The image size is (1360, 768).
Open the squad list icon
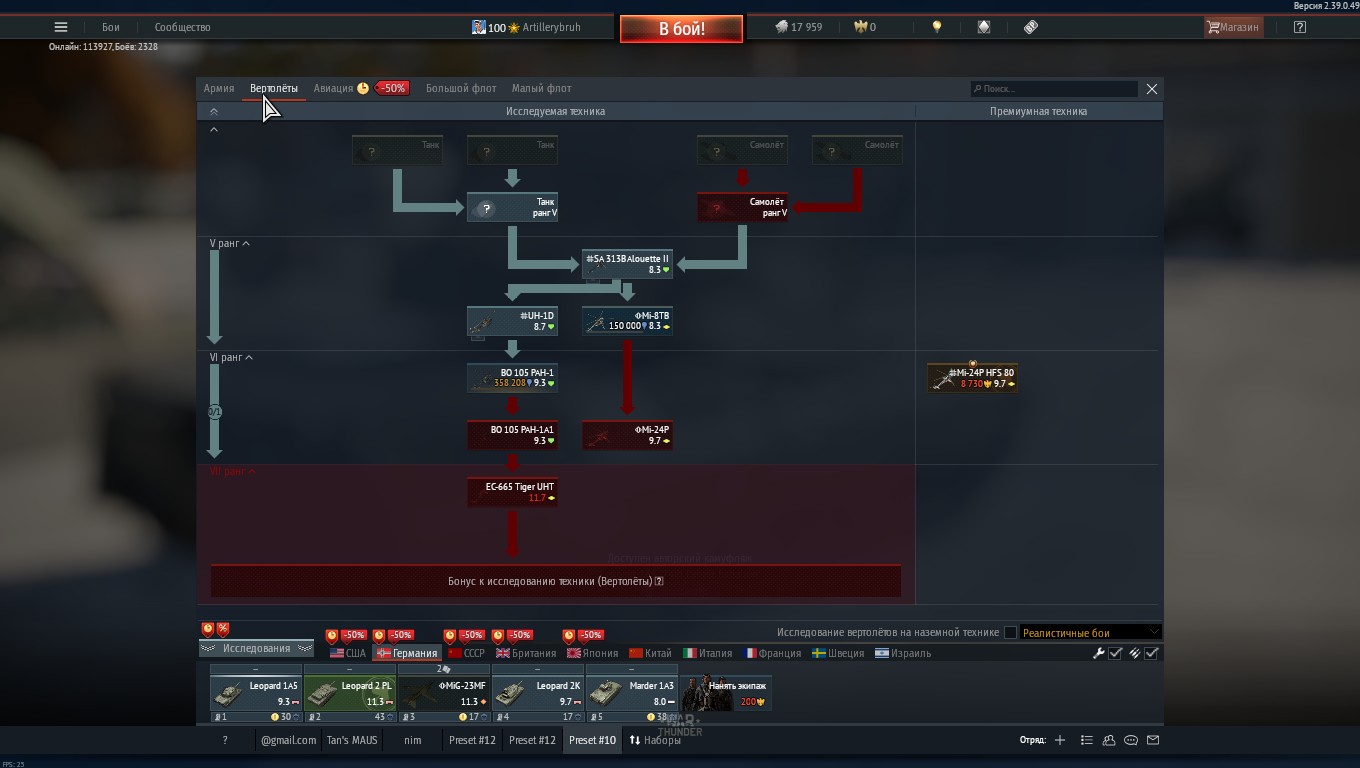(1087, 740)
